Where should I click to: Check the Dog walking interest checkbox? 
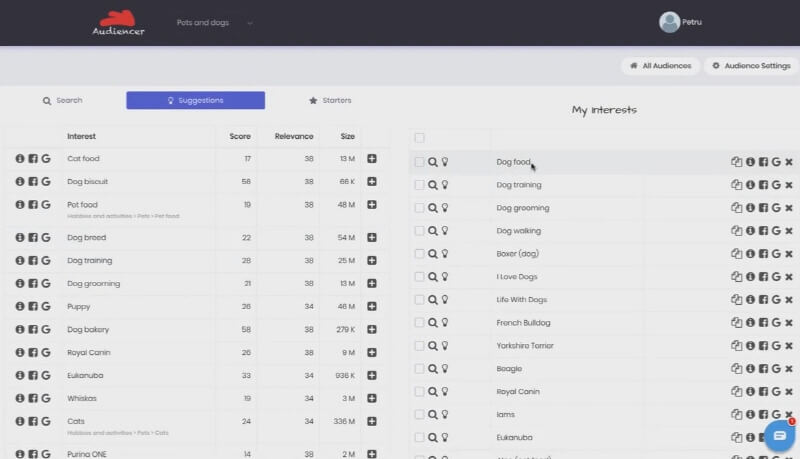click(x=419, y=231)
